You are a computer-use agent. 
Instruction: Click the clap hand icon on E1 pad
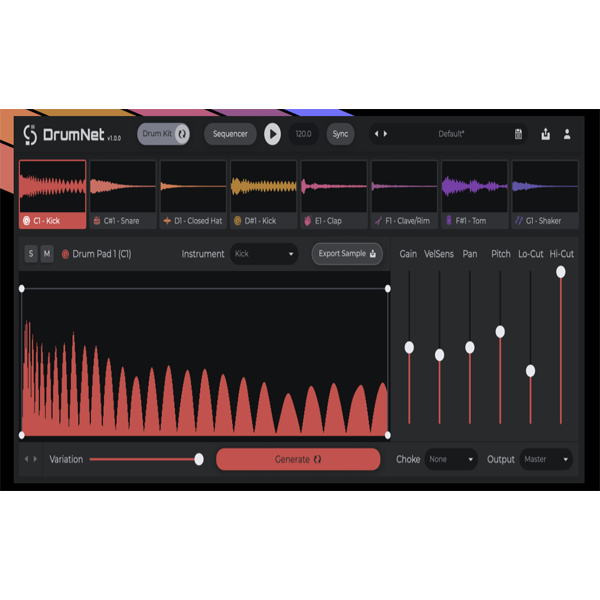[308, 221]
